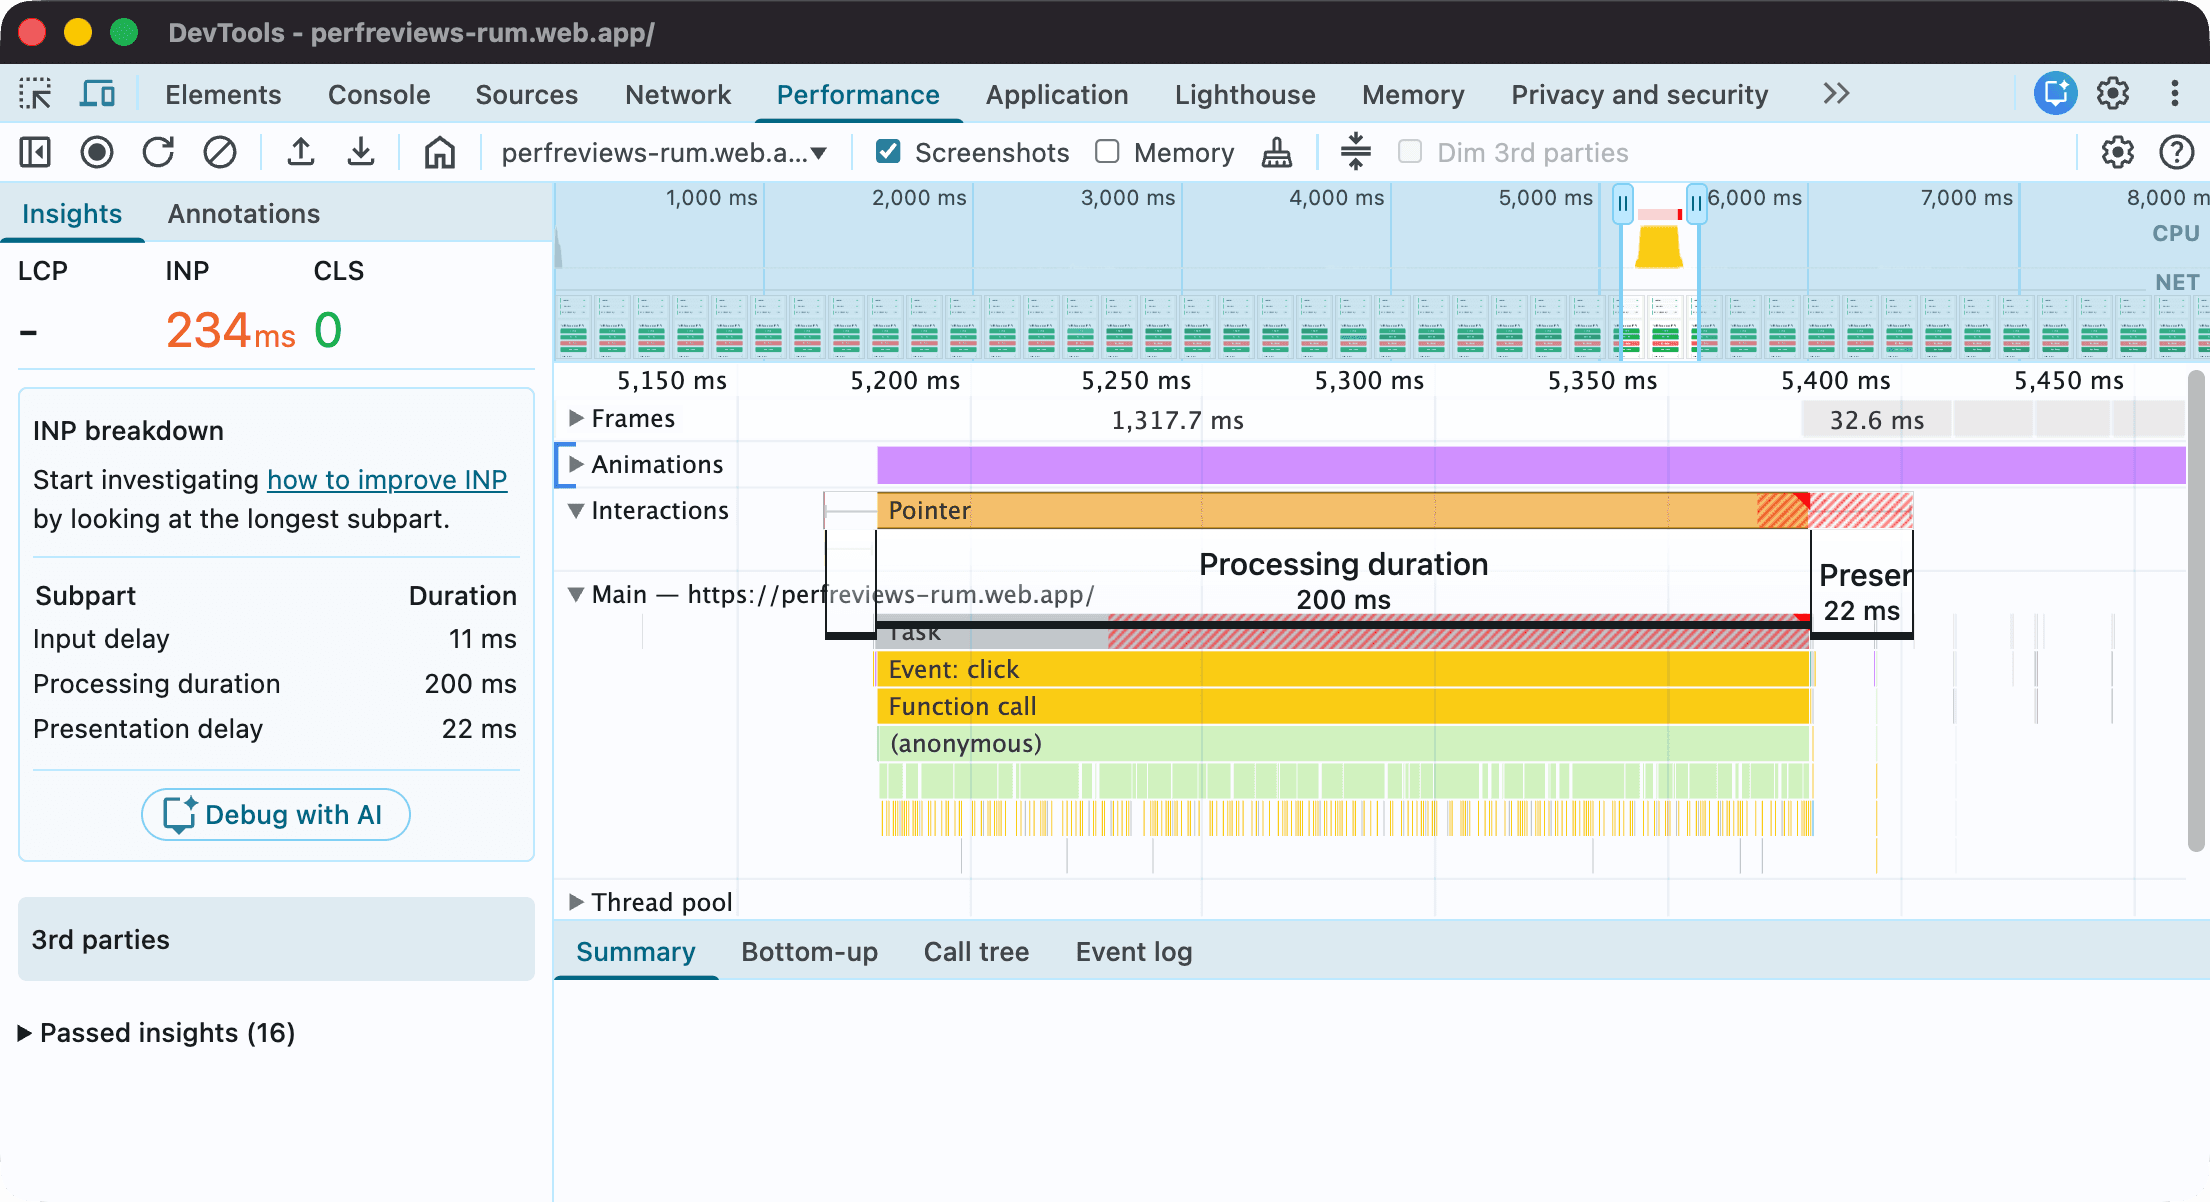The height and width of the screenshot is (1202, 2210).
Task: Click the first screenshot thumbnail in filmstrip
Action: (x=574, y=326)
